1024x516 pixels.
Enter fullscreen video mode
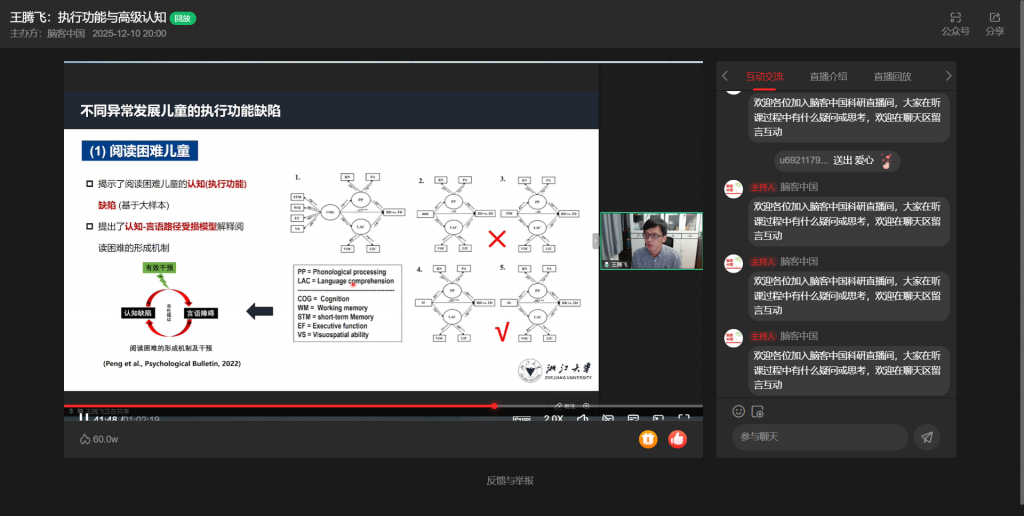(x=684, y=419)
